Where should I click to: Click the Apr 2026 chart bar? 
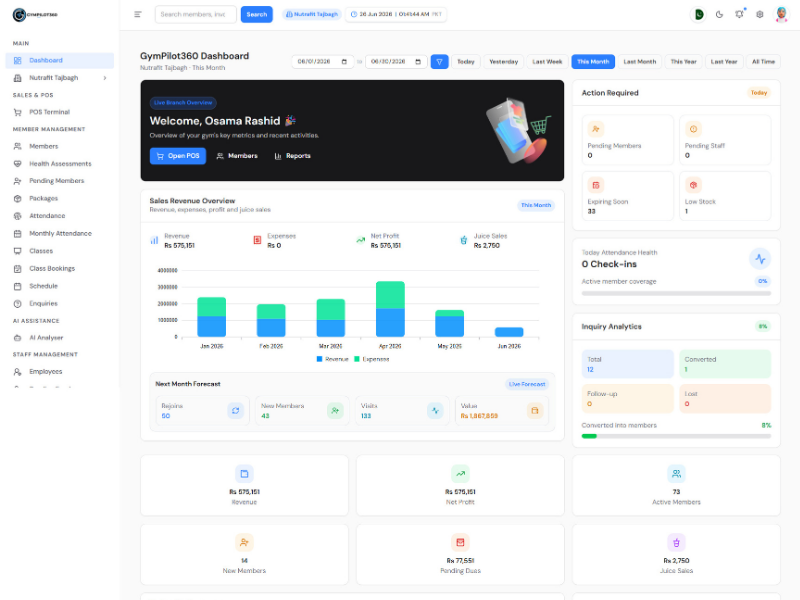[x=390, y=309]
